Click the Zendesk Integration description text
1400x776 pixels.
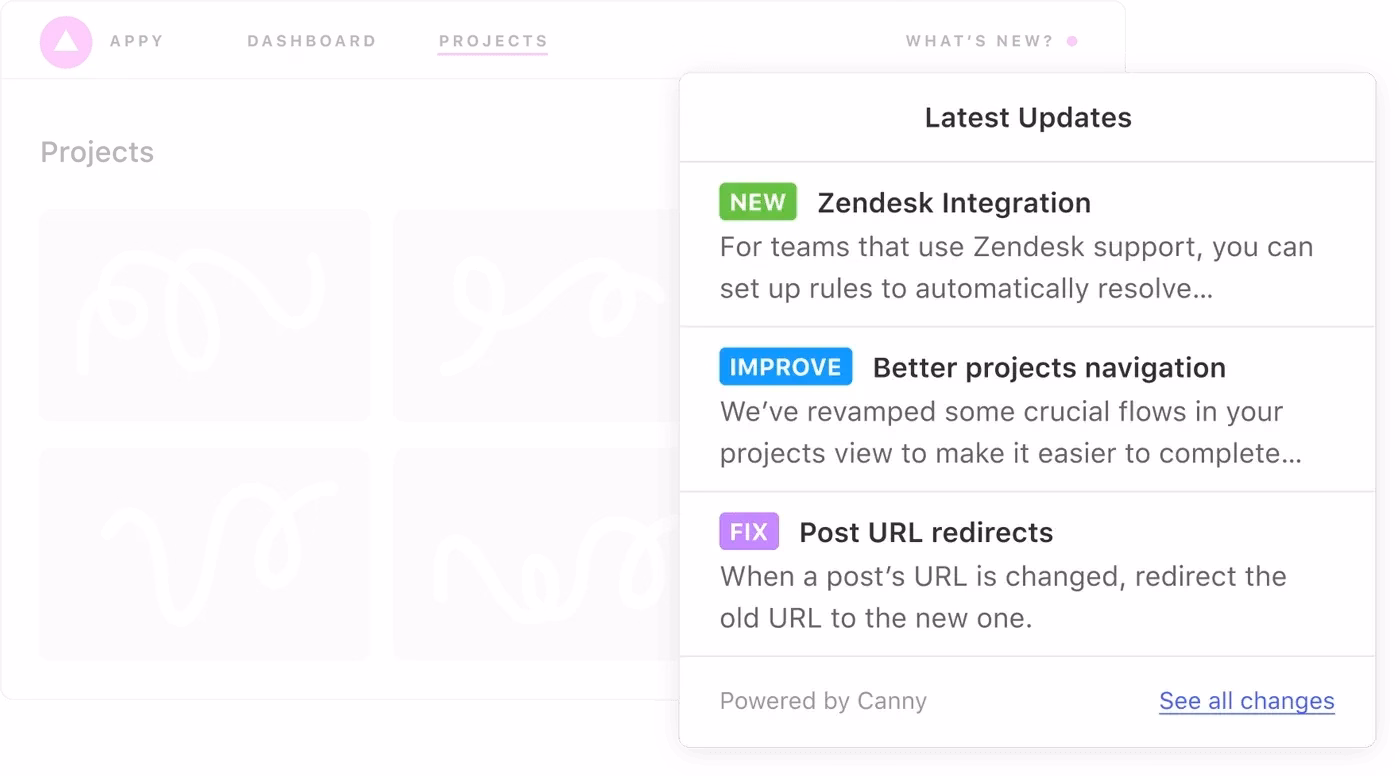[1016, 268]
